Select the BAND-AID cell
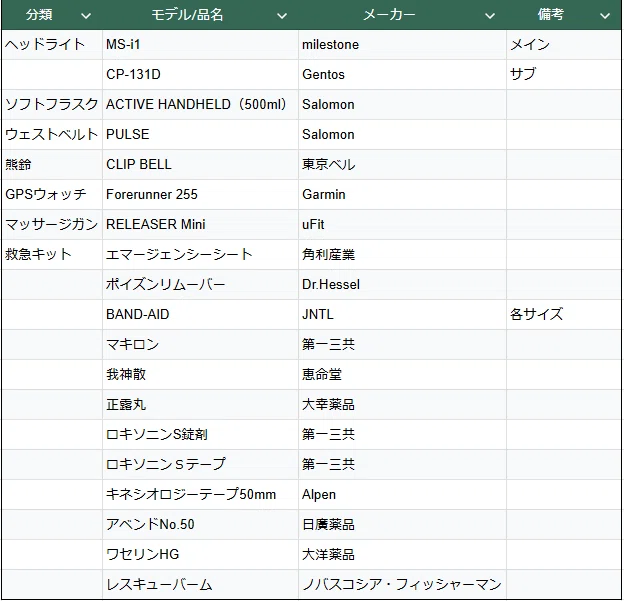 pyautogui.click(x=200, y=314)
